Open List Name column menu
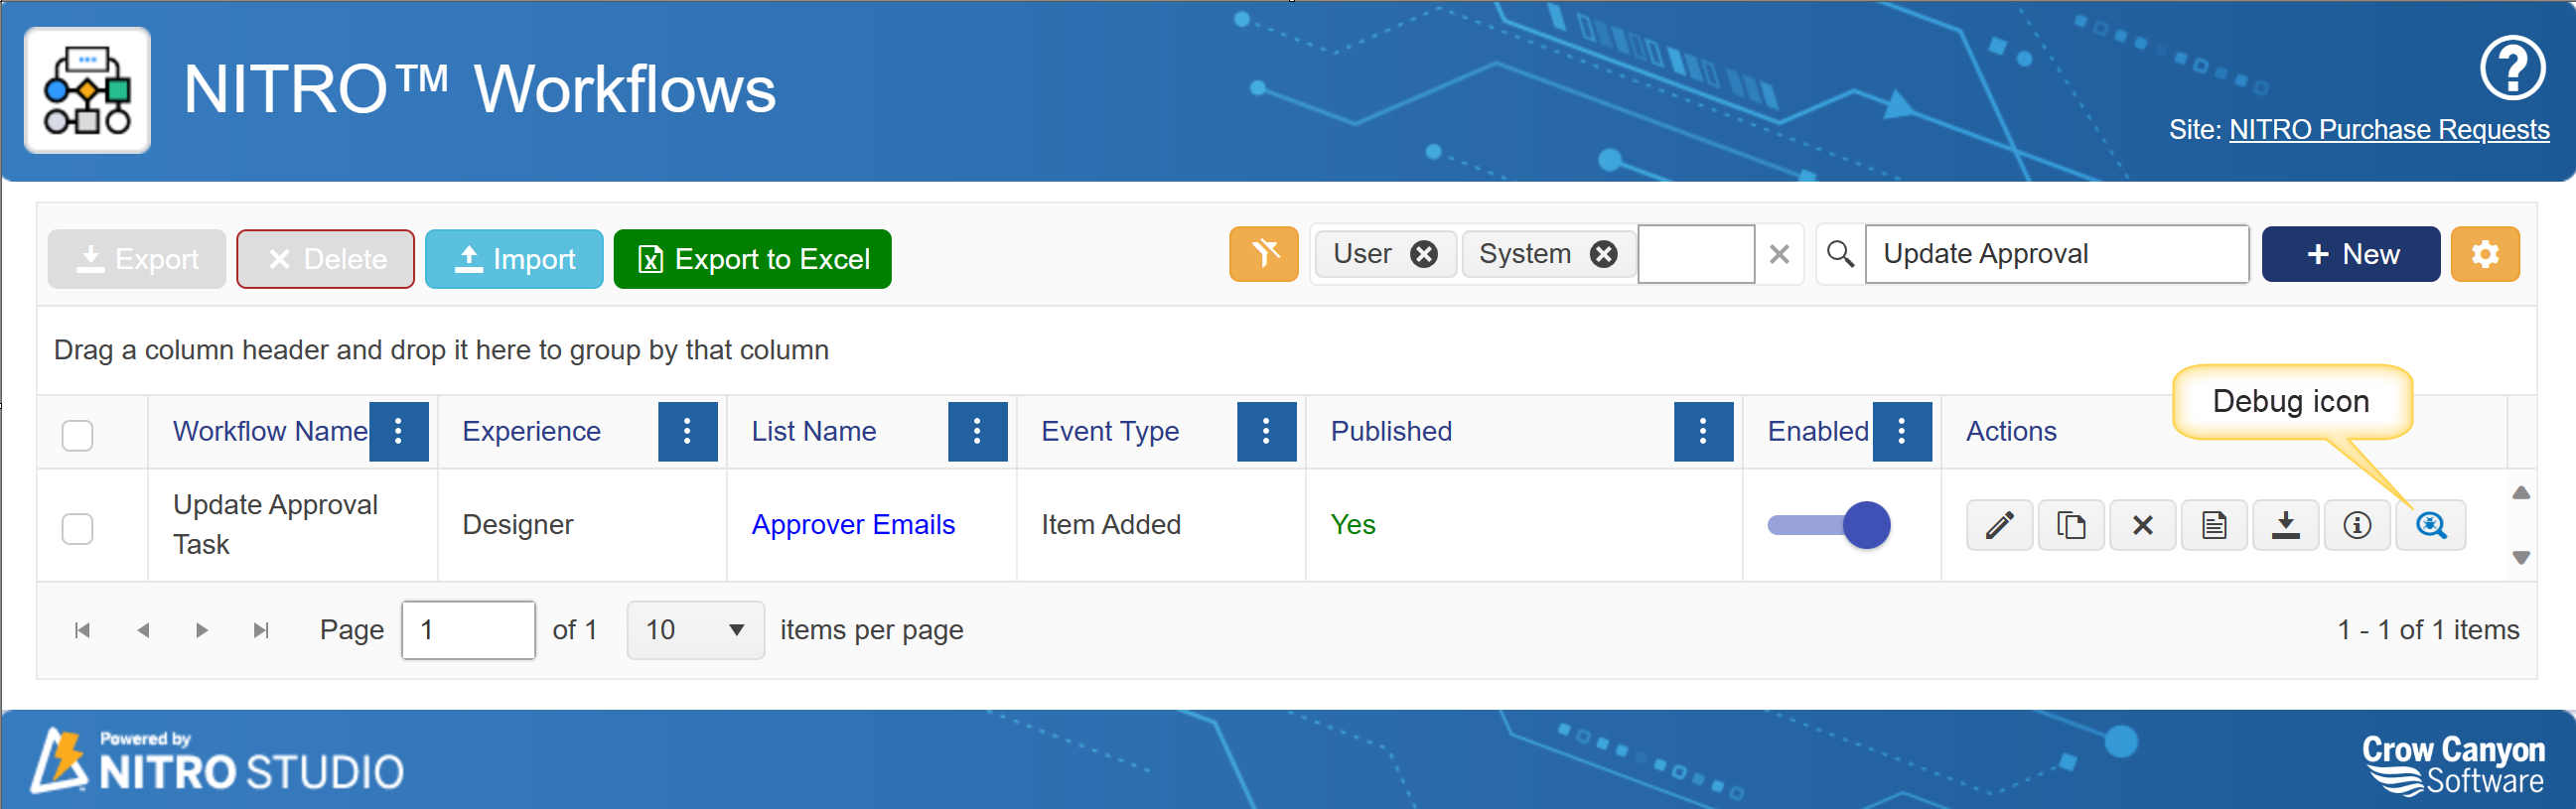The height and width of the screenshot is (809, 2576). (978, 431)
